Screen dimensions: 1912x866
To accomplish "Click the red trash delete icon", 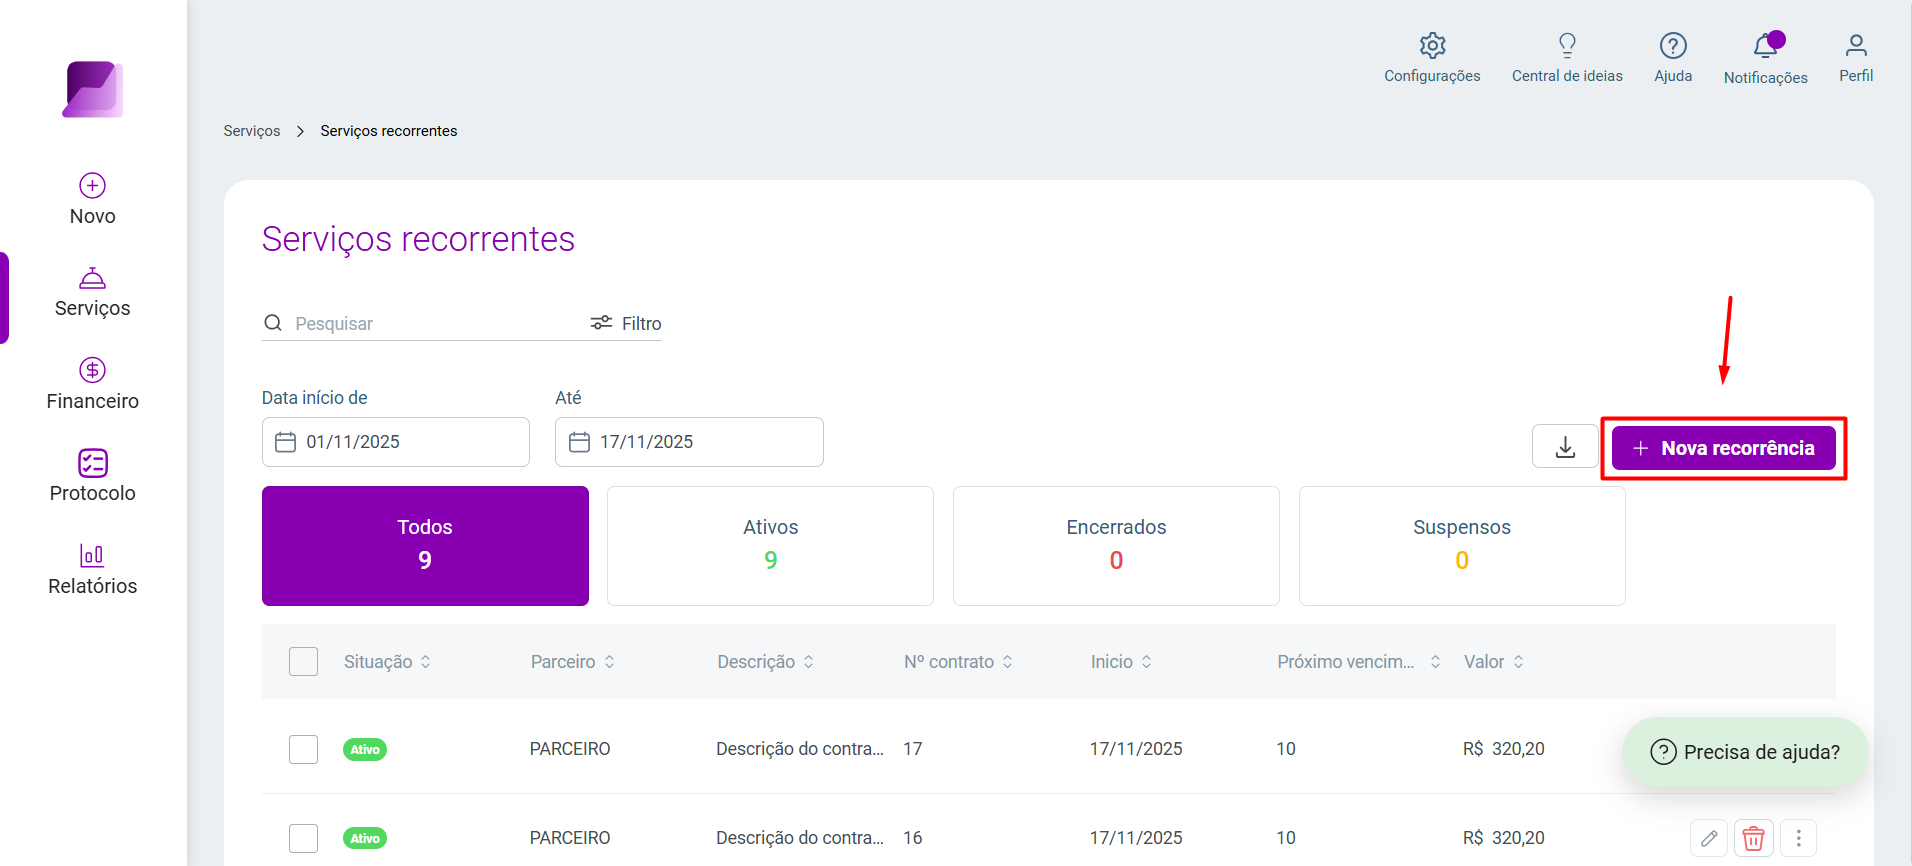I will [x=1754, y=838].
